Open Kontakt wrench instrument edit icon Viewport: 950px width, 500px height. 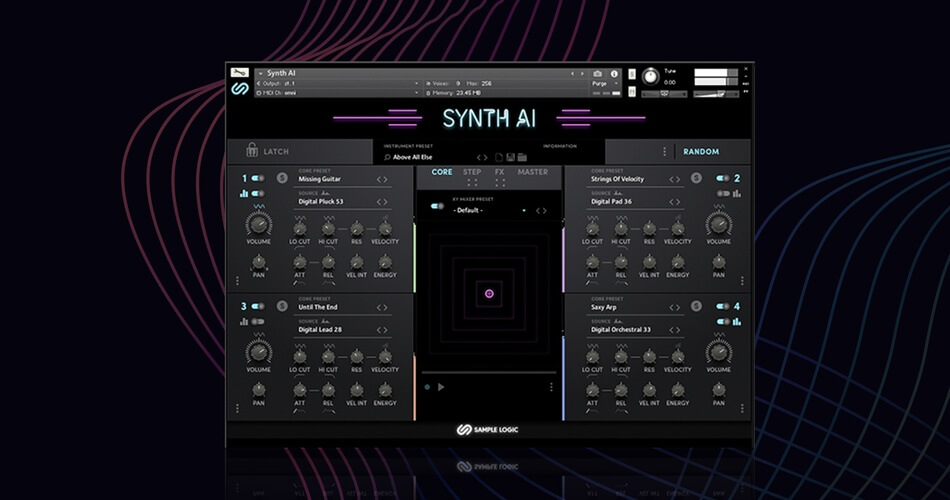(x=239, y=73)
